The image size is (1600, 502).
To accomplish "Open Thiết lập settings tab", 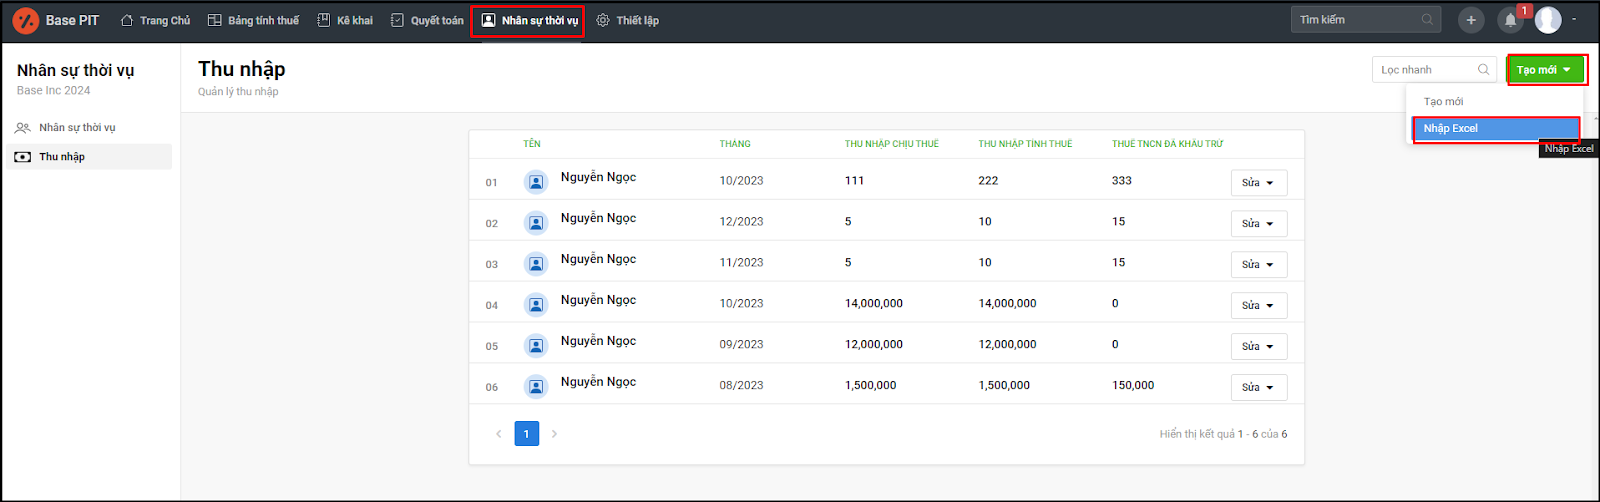I will click(627, 20).
